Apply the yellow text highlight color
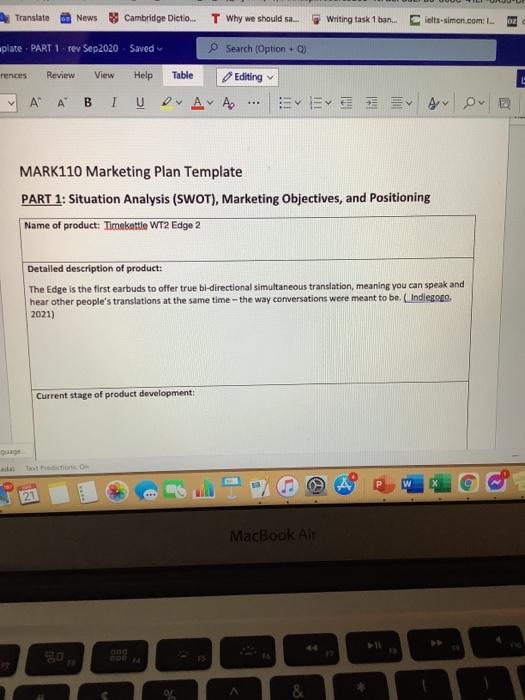The image size is (525, 700). click(166, 103)
